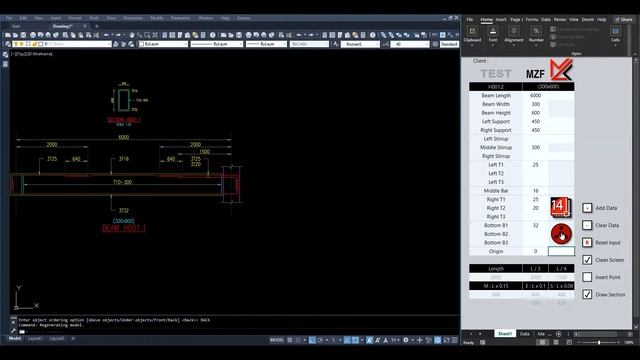Check the Reset Input checkbox
The height and width of the screenshot is (360, 640).
click(587, 242)
